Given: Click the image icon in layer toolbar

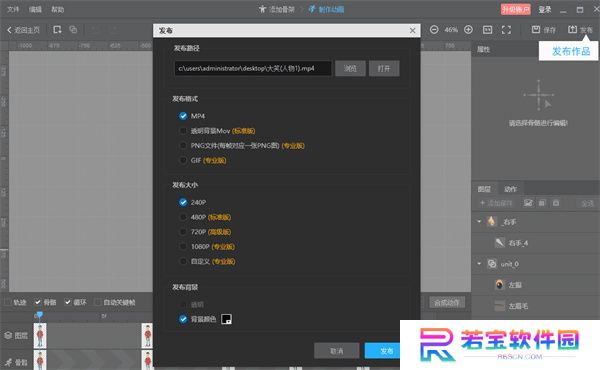Looking at the screenshot, I should [528, 203].
